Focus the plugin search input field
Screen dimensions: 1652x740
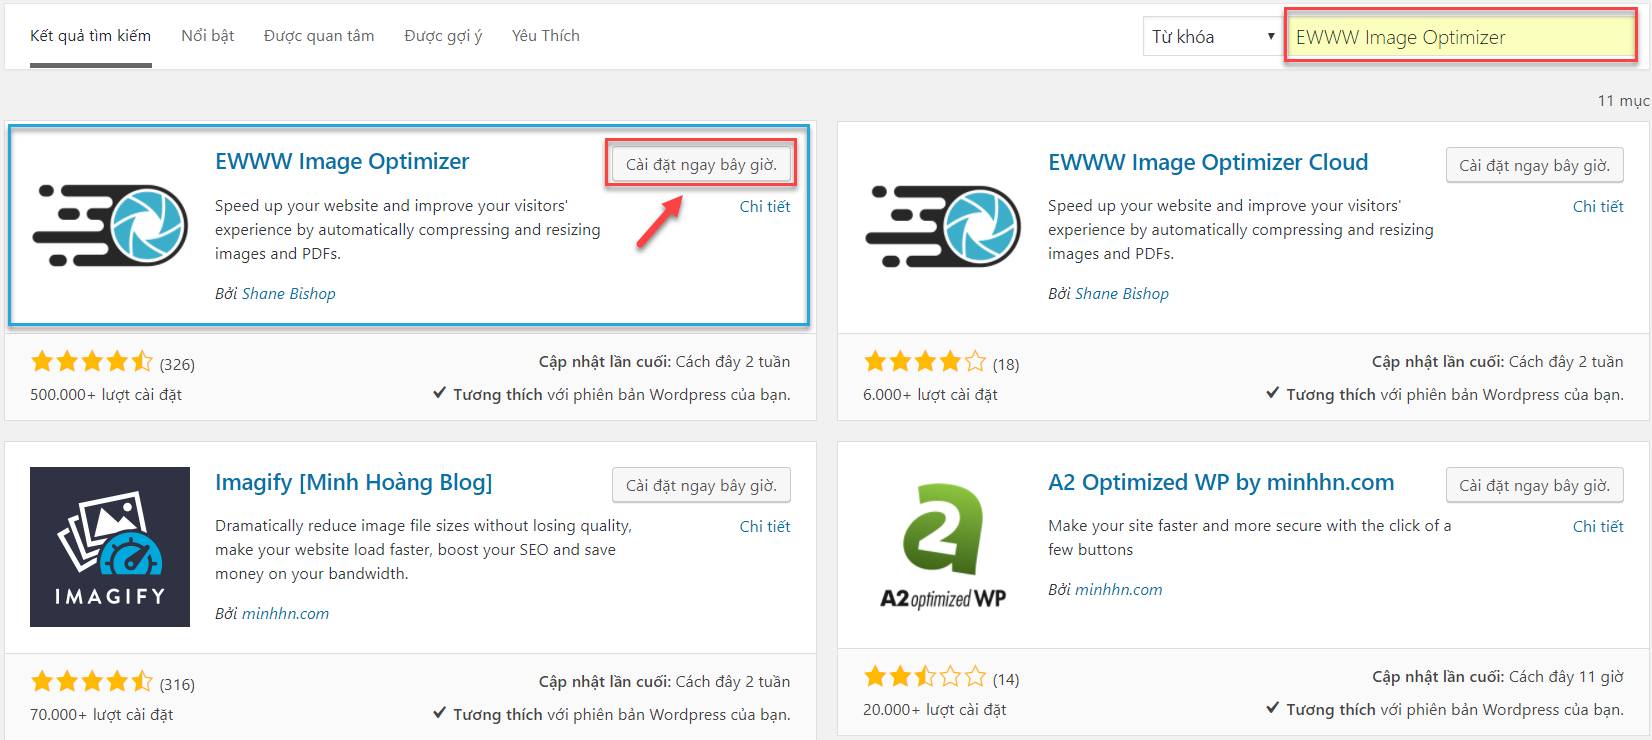[x=1460, y=37]
